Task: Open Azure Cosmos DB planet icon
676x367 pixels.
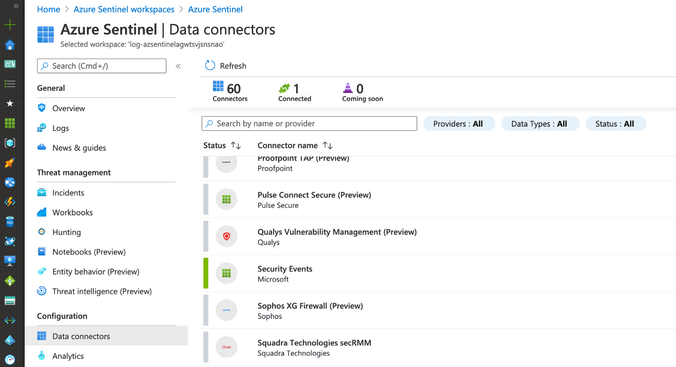Action: [10, 242]
